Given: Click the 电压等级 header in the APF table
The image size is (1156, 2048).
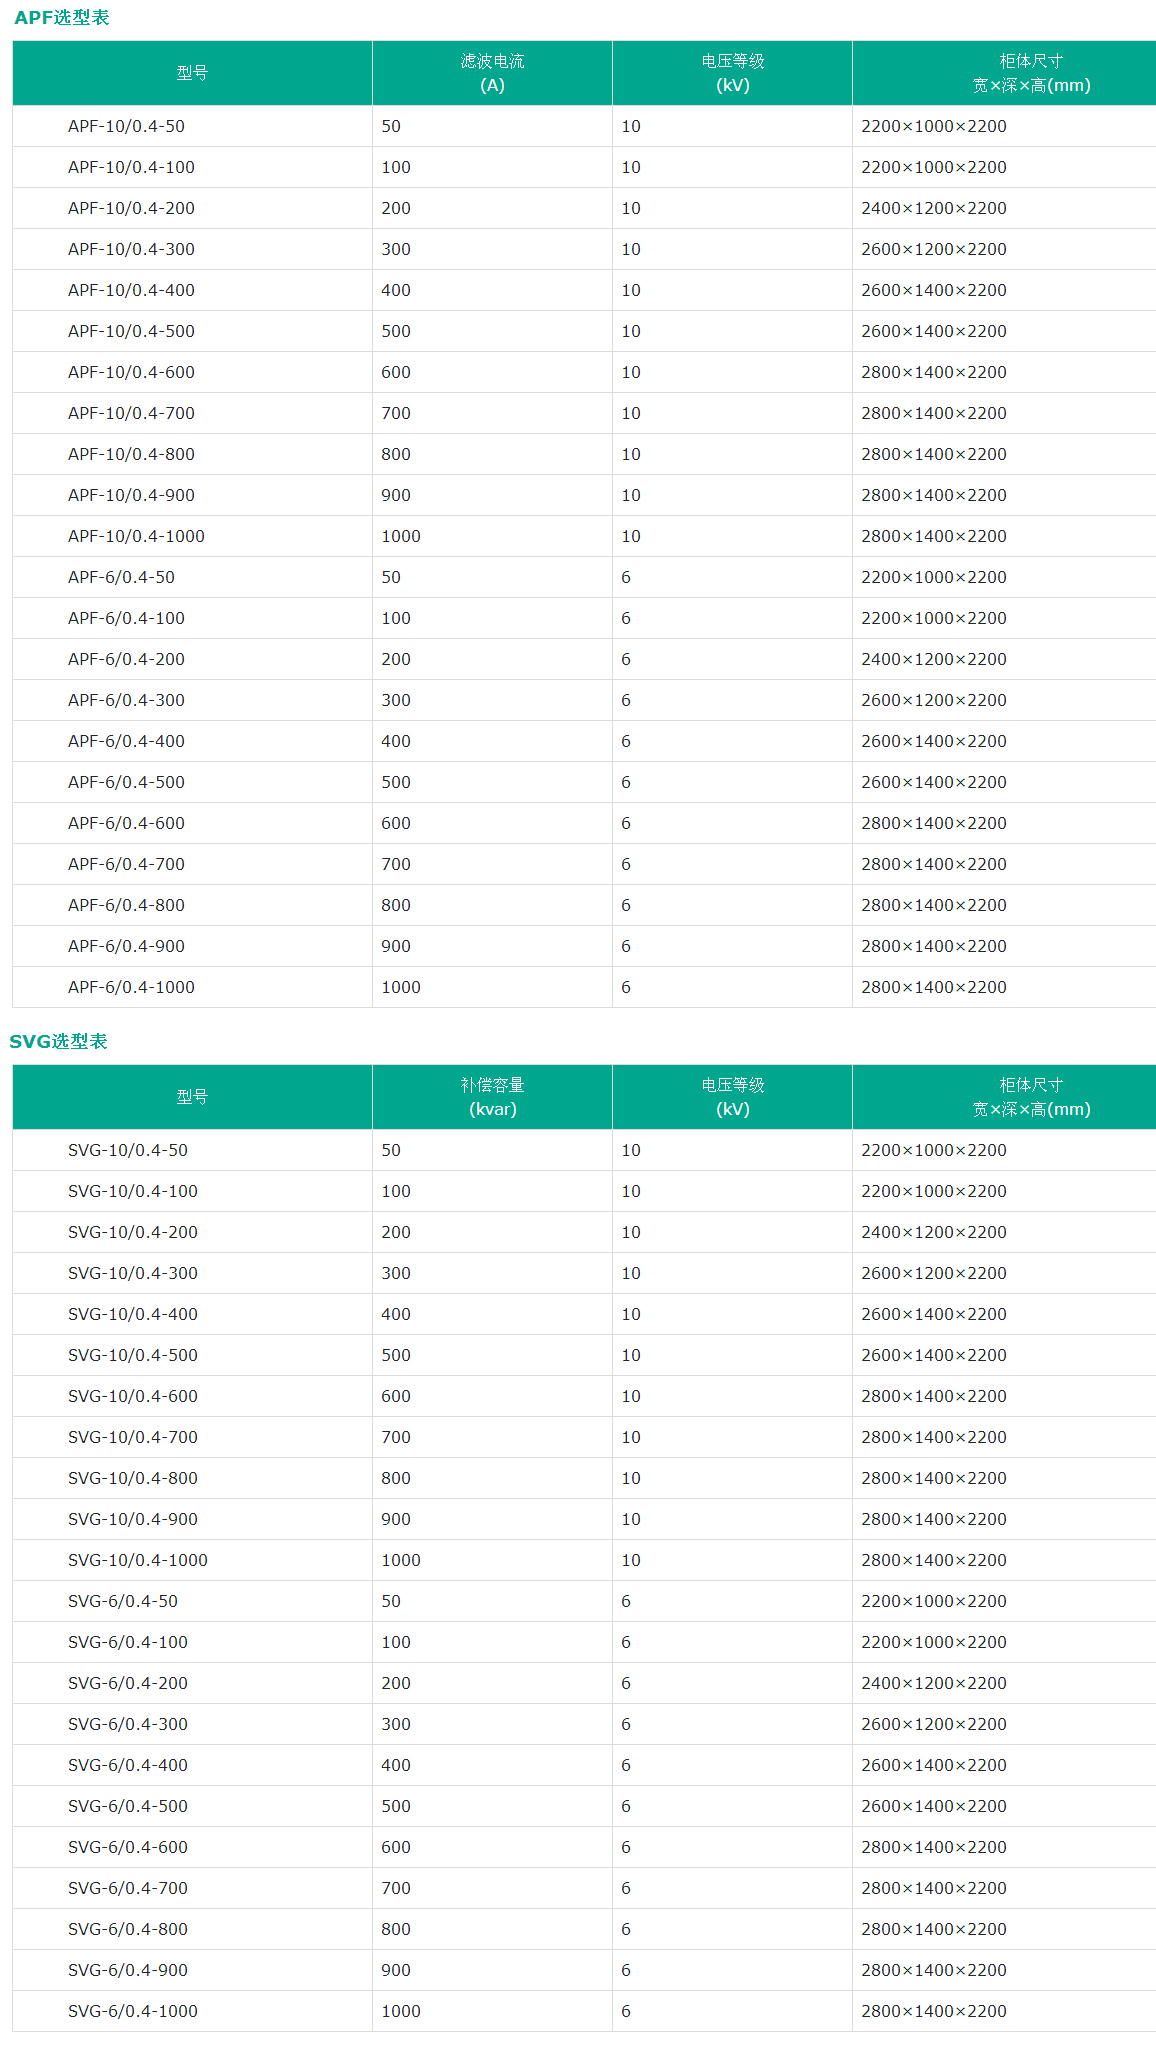Looking at the screenshot, I should click(x=732, y=73).
